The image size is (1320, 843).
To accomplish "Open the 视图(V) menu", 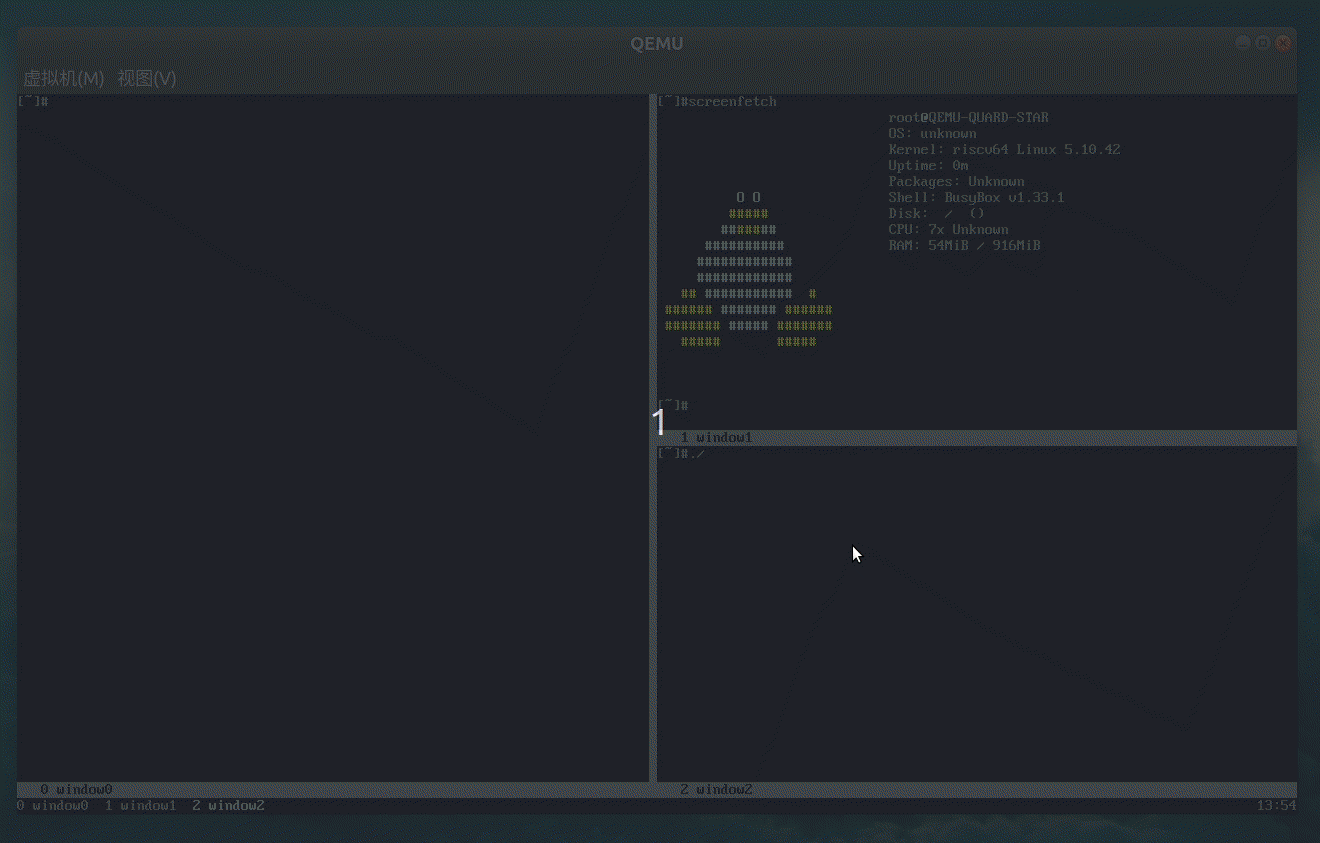I will (x=146, y=79).
